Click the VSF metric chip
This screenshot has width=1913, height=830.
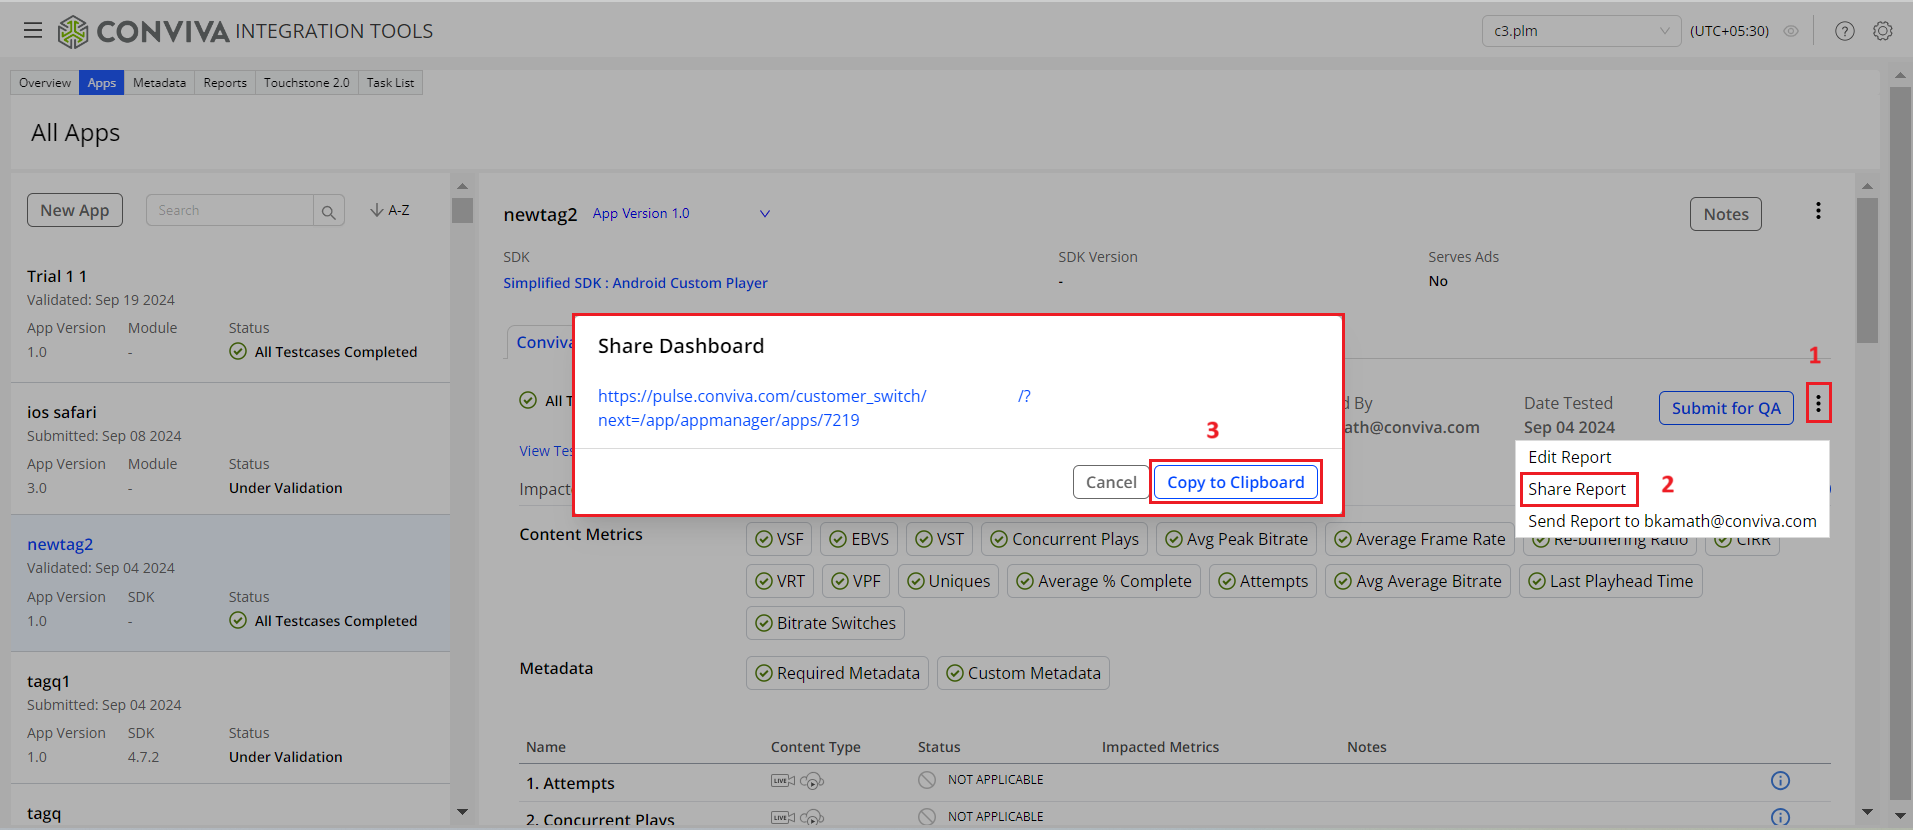tap(779, 539)
